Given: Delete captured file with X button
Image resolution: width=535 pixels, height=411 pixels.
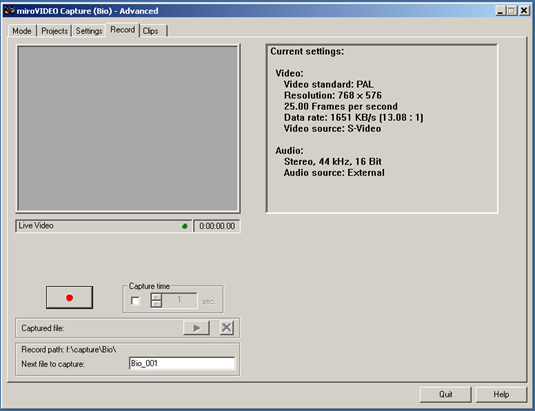Looking at the screenshot, I should pos(227,328).
